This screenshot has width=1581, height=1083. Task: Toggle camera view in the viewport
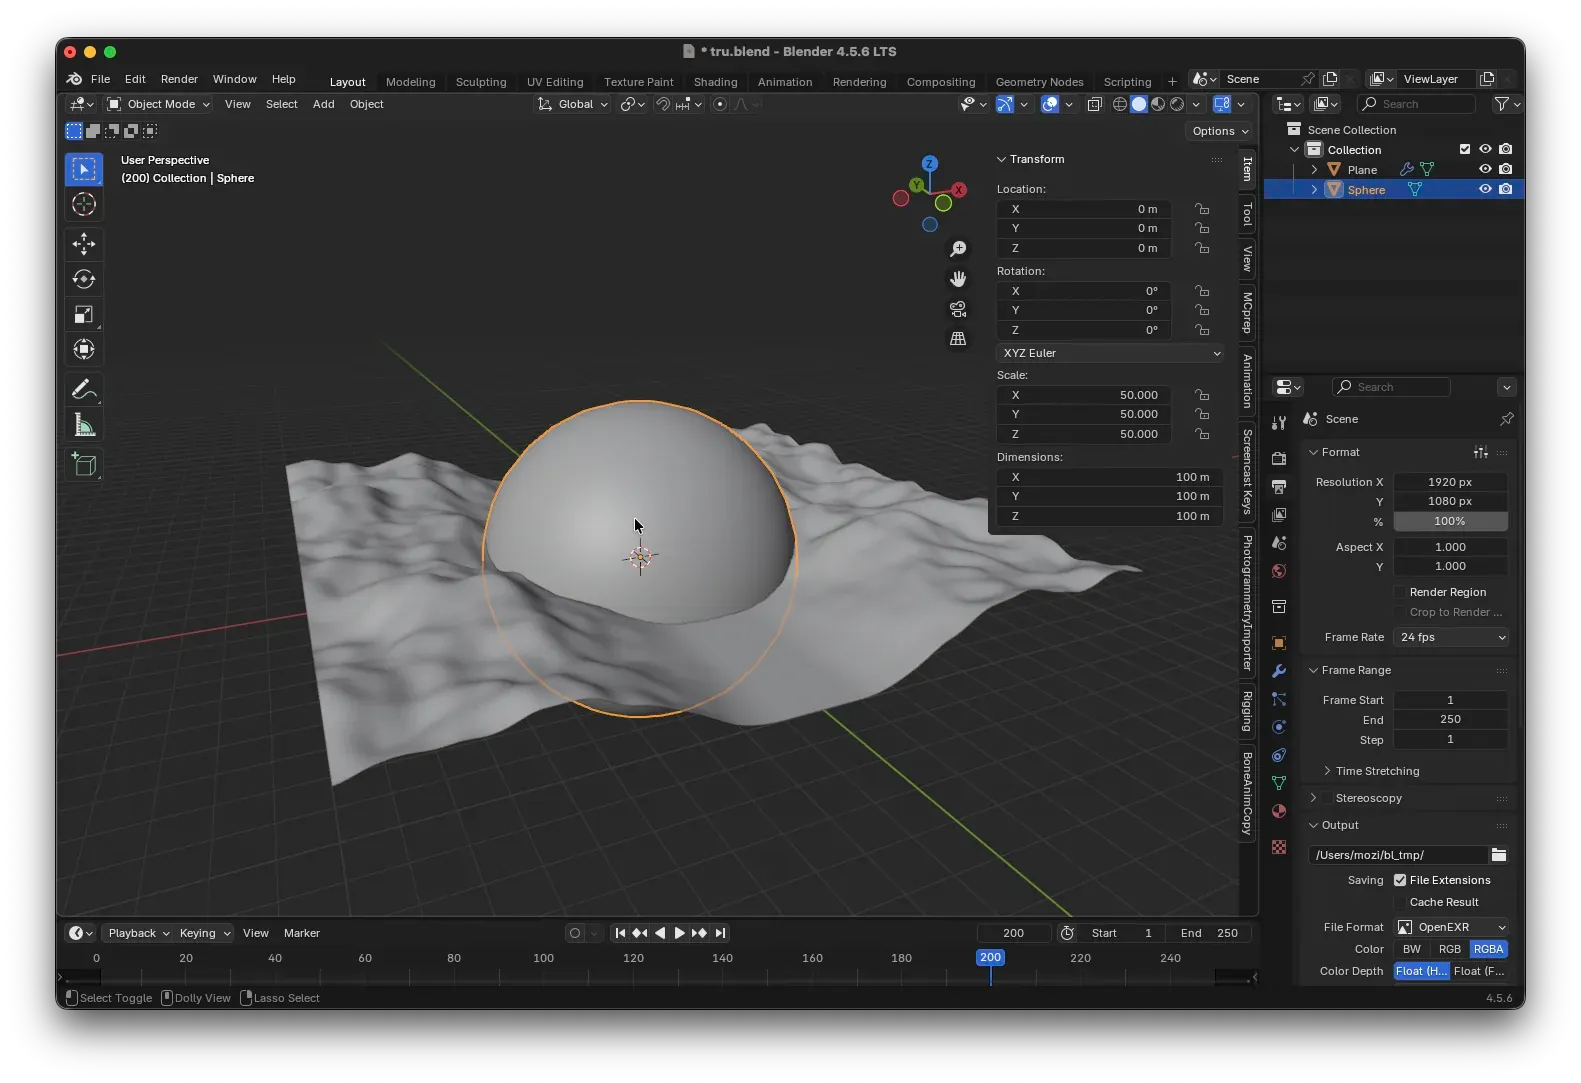click(x=958, y=309)
